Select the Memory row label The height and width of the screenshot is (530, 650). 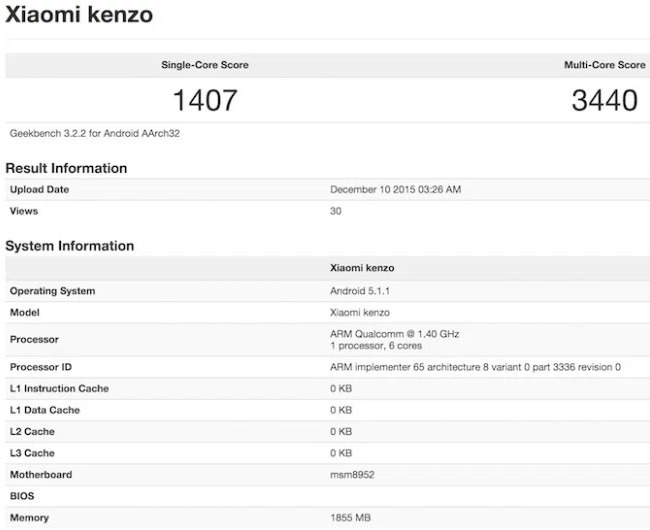[29, 518]
